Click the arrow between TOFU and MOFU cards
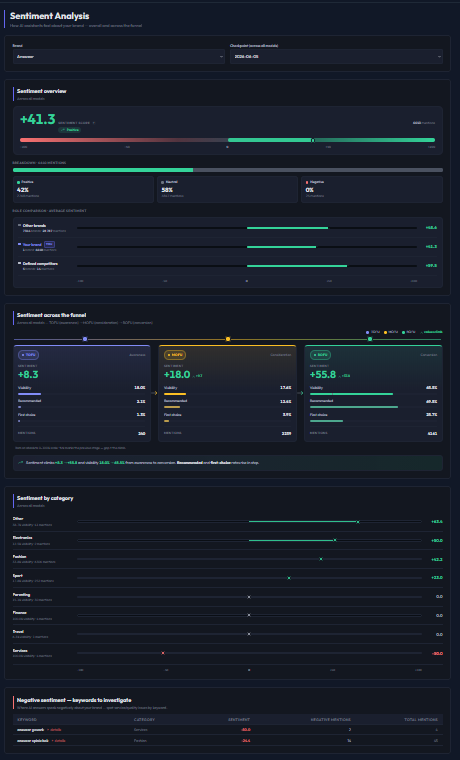This screenshot has width=460, height=760. pos(155,393)
